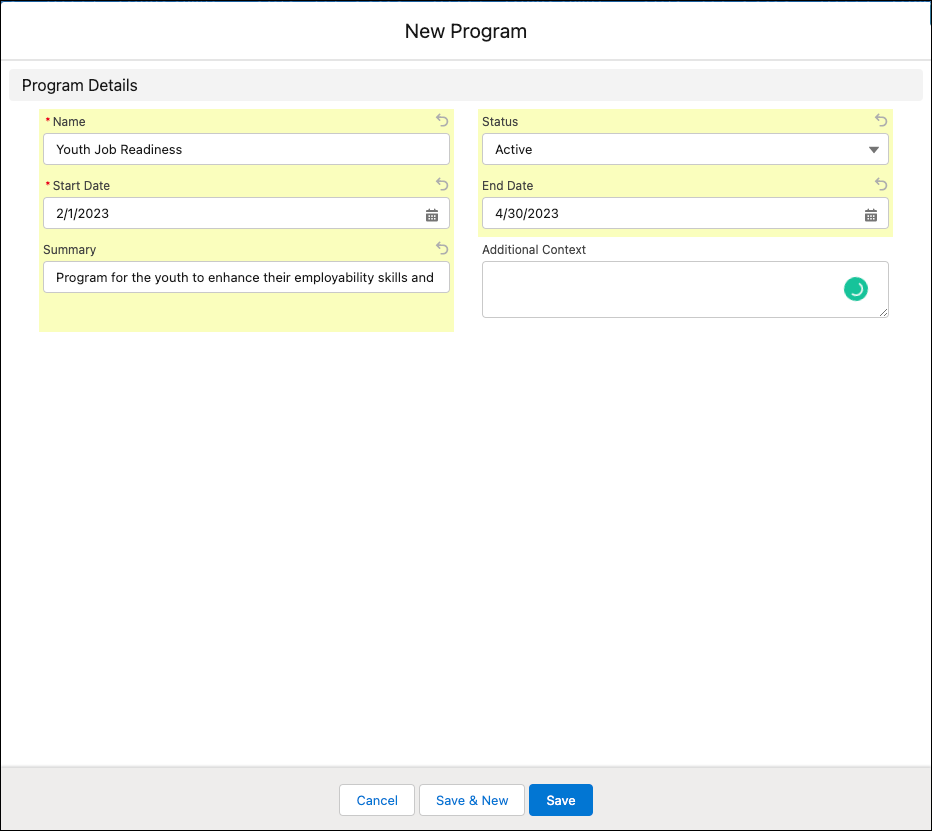This screenshot has height=831, width=932.
Task: Click the Einstein AI icon in Additional Context
Action: point(855,288)
